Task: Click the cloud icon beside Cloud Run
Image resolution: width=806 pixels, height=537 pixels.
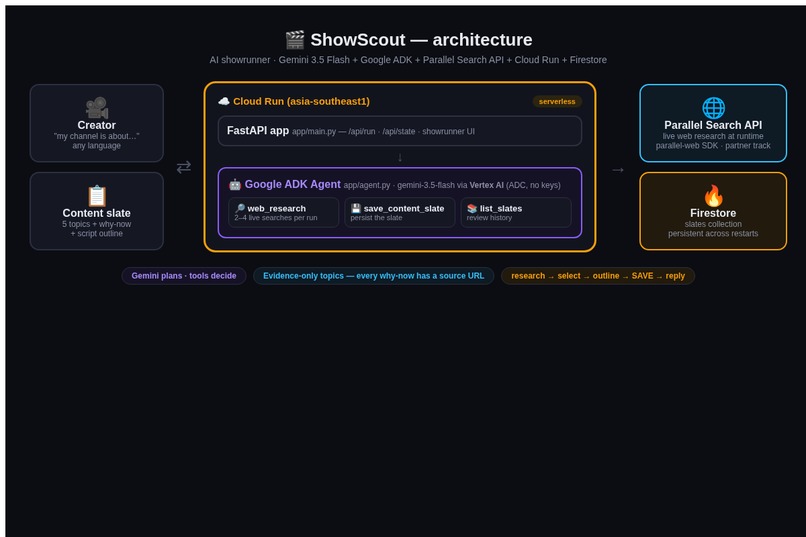Action: pos(224,101)
